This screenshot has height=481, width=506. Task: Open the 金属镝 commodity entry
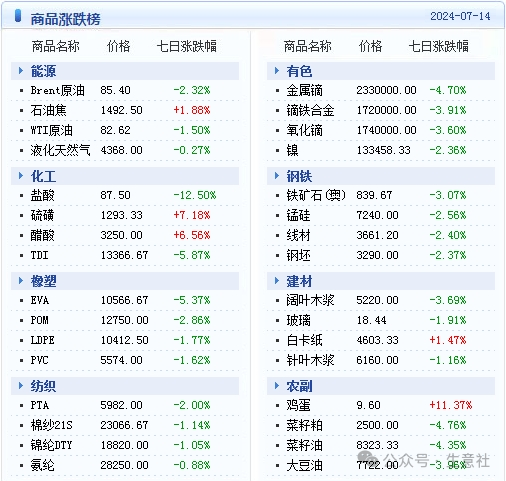point(304,90)
